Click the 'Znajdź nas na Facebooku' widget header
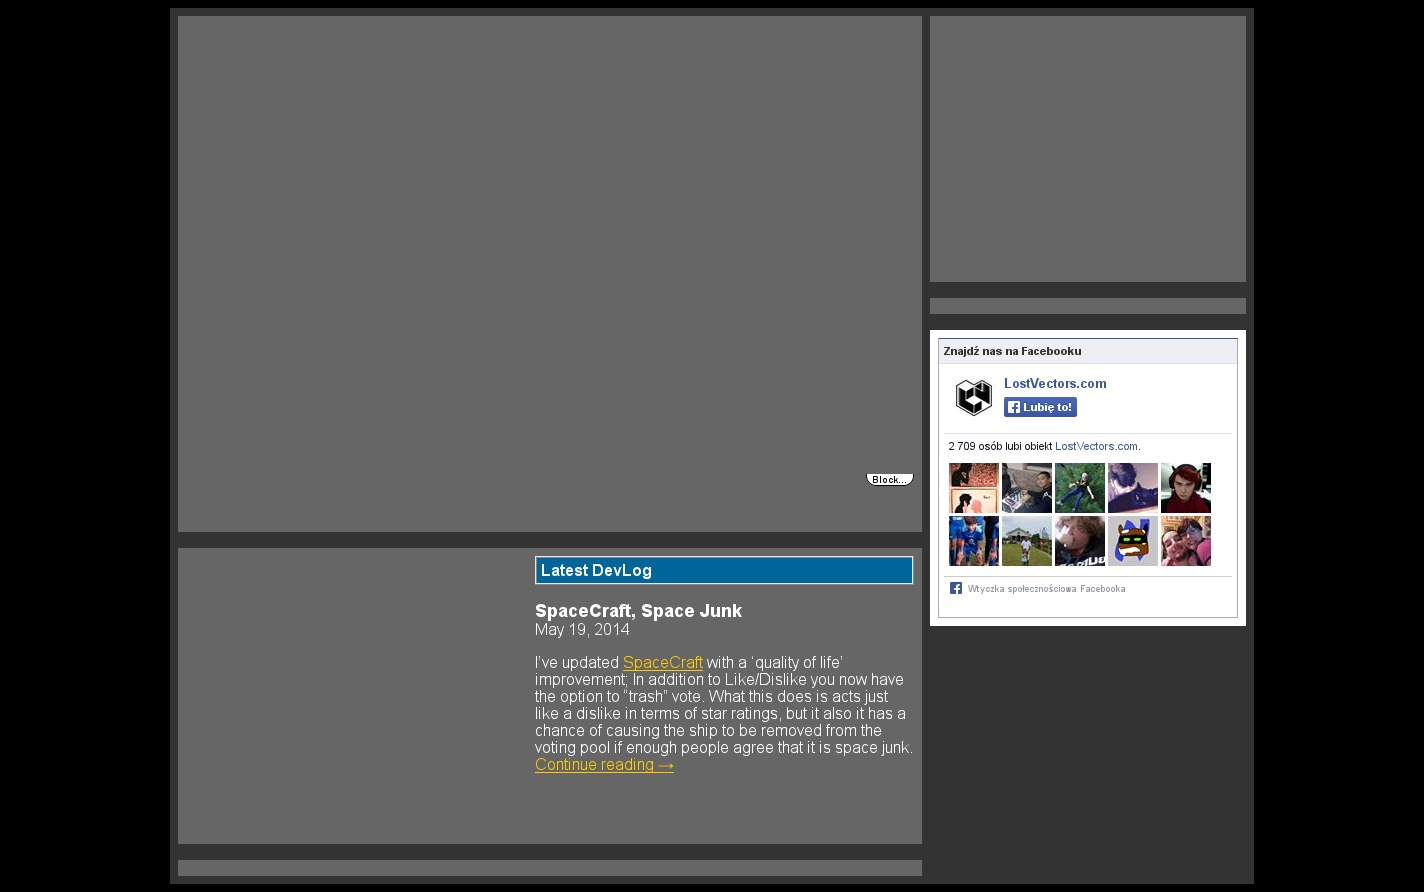Viewport: 1424px width, 892px height. pos(1087,351)
